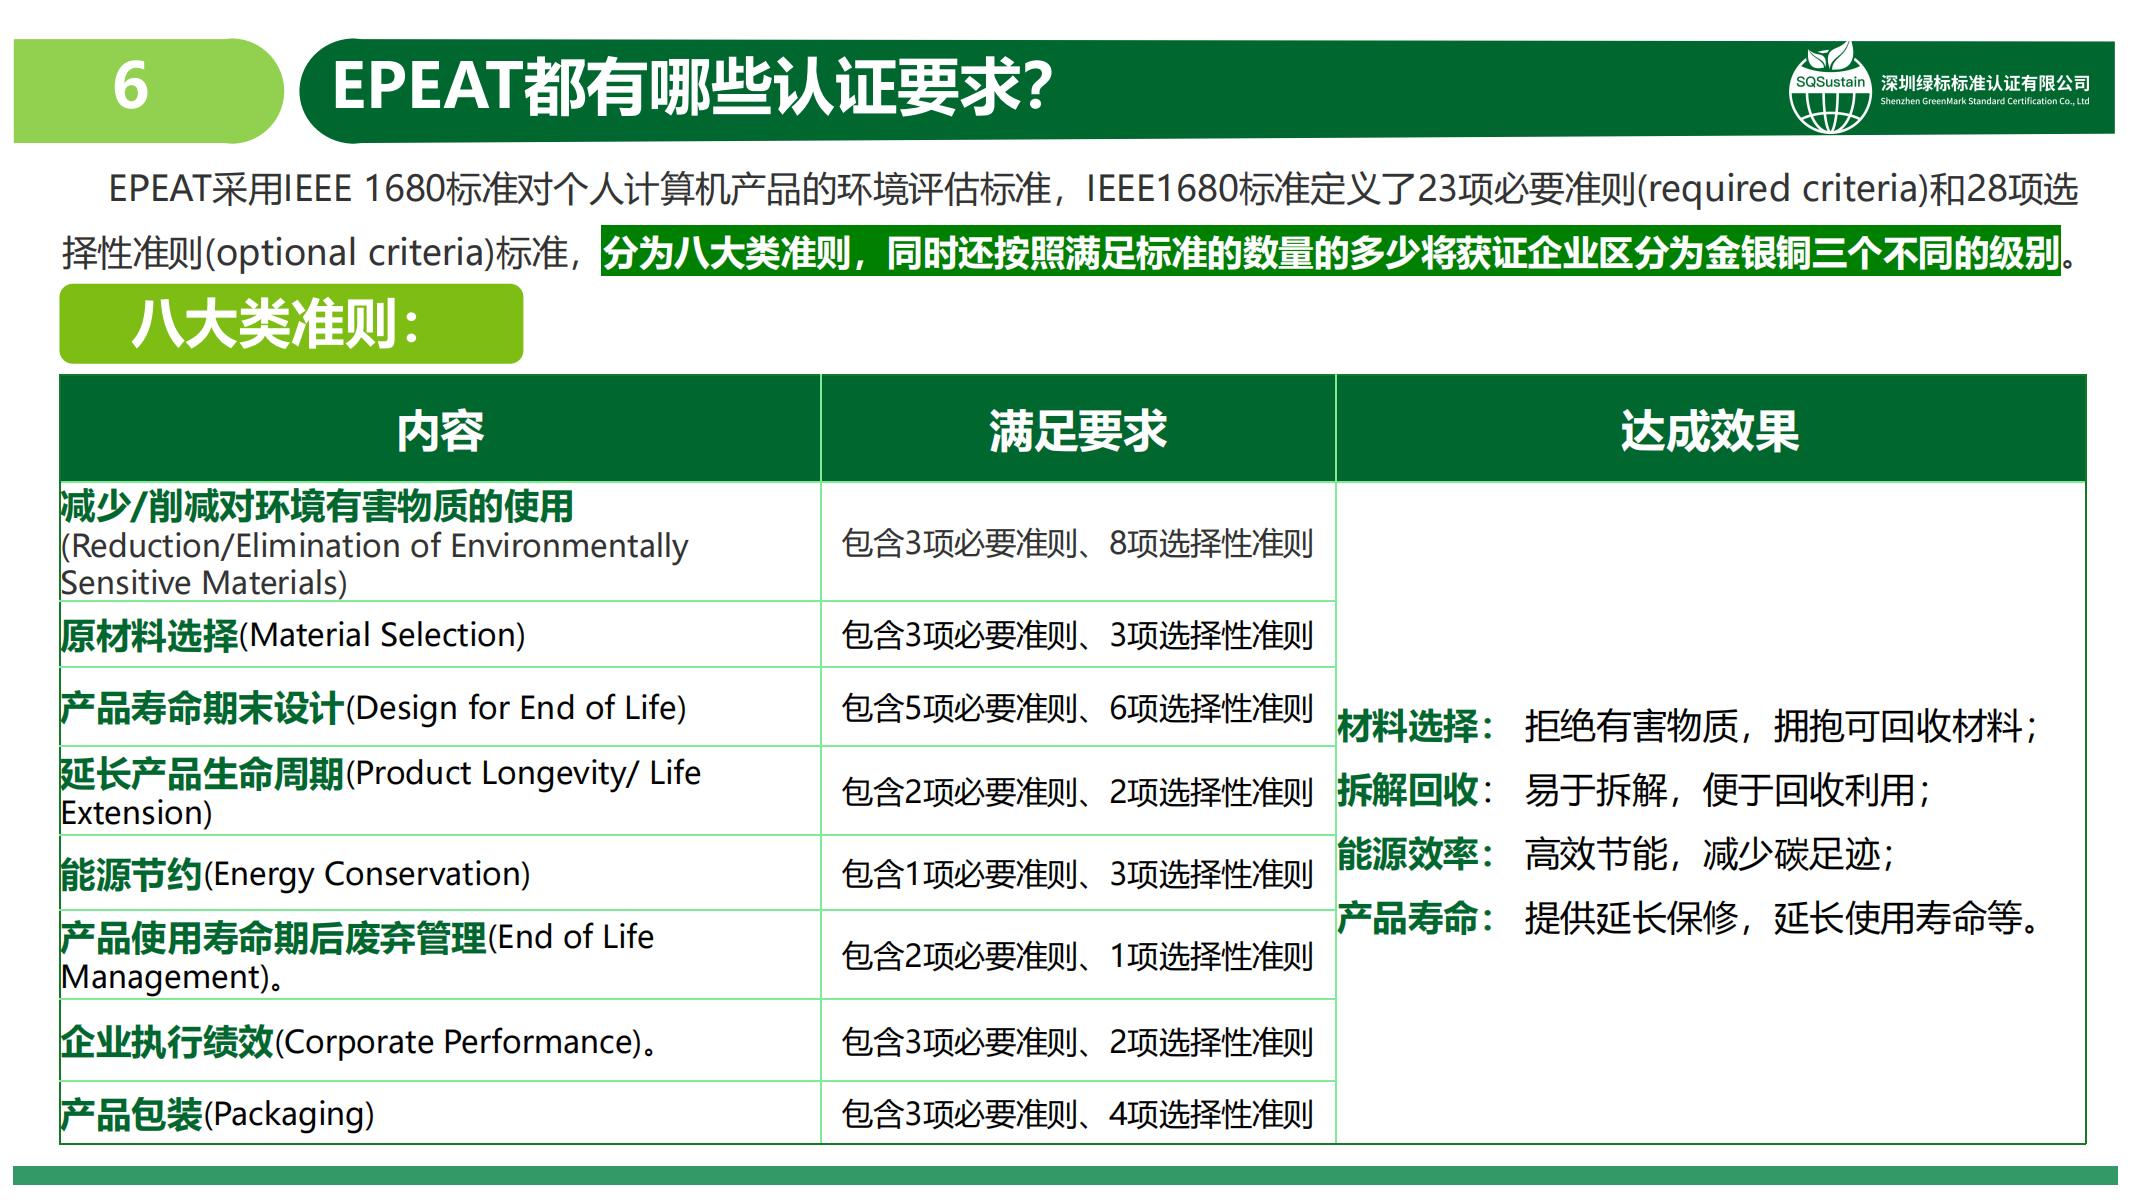Select row '产品包装(Packaging)'
Image resolution: width=2133 pixels, height=1200 pixels.
(440, 1113)
